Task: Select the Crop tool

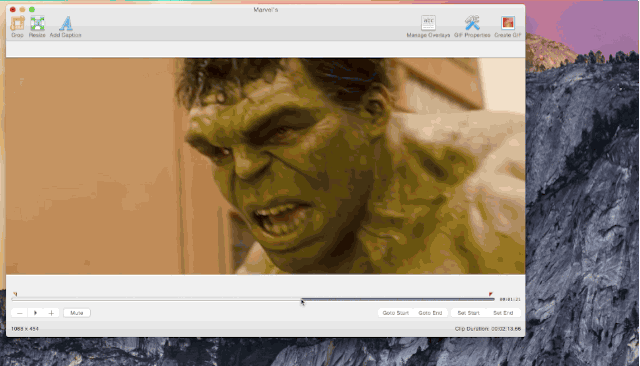Action: 17,27
